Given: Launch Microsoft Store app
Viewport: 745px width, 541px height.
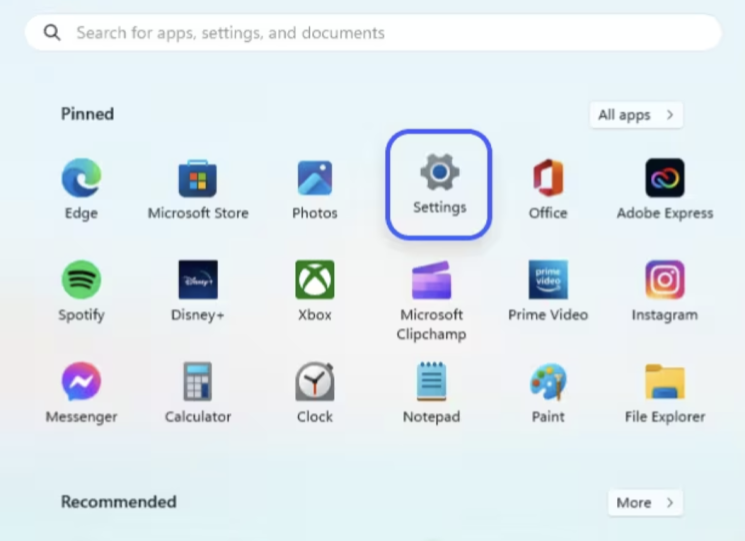Looking at the screenshot, I should coord(198,189).
